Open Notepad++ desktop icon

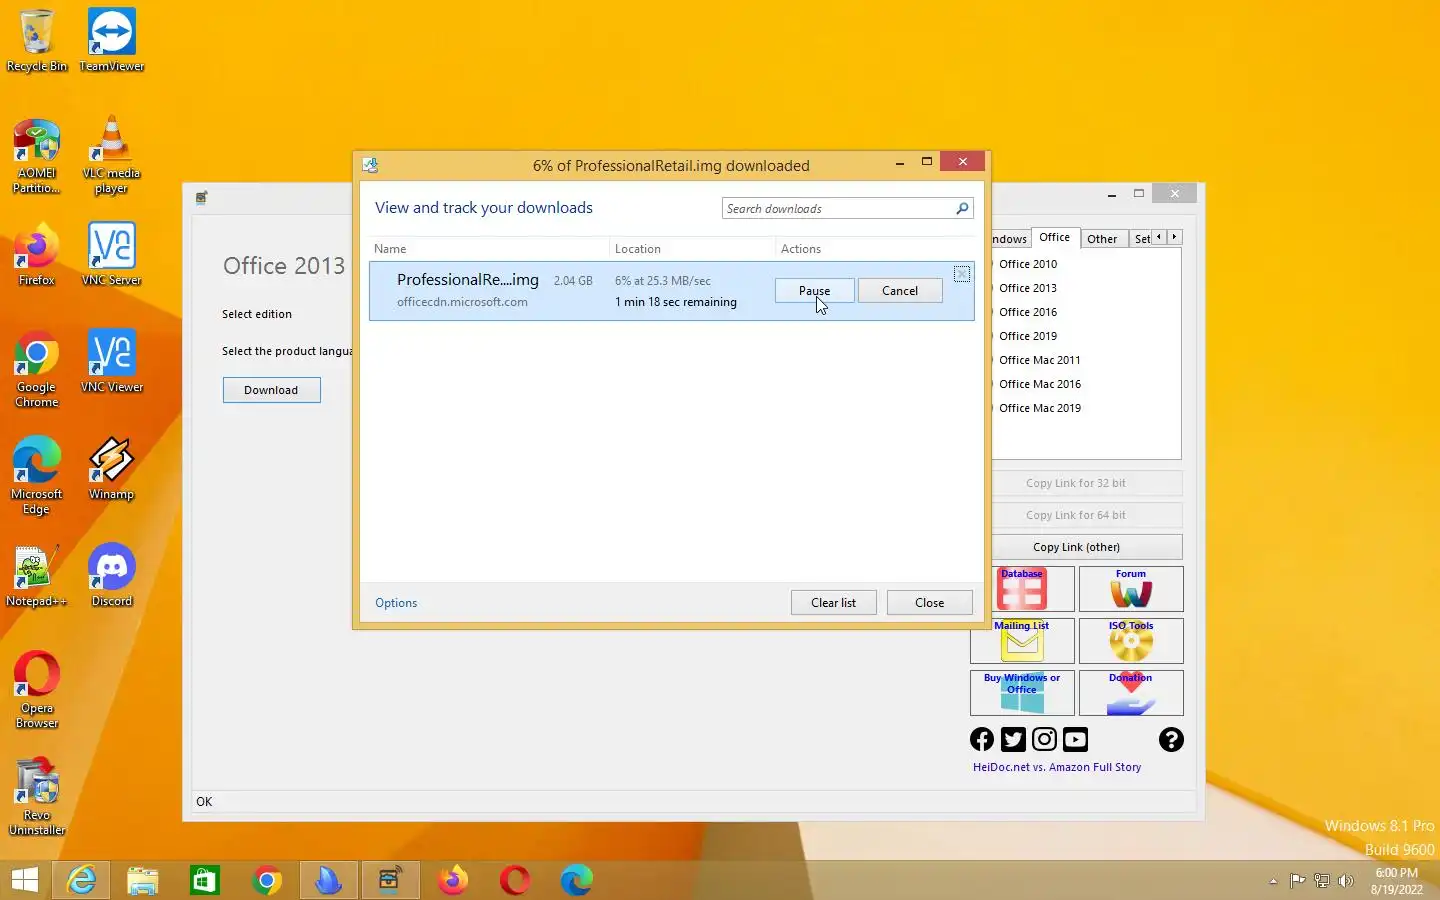[x=37, y=577]
